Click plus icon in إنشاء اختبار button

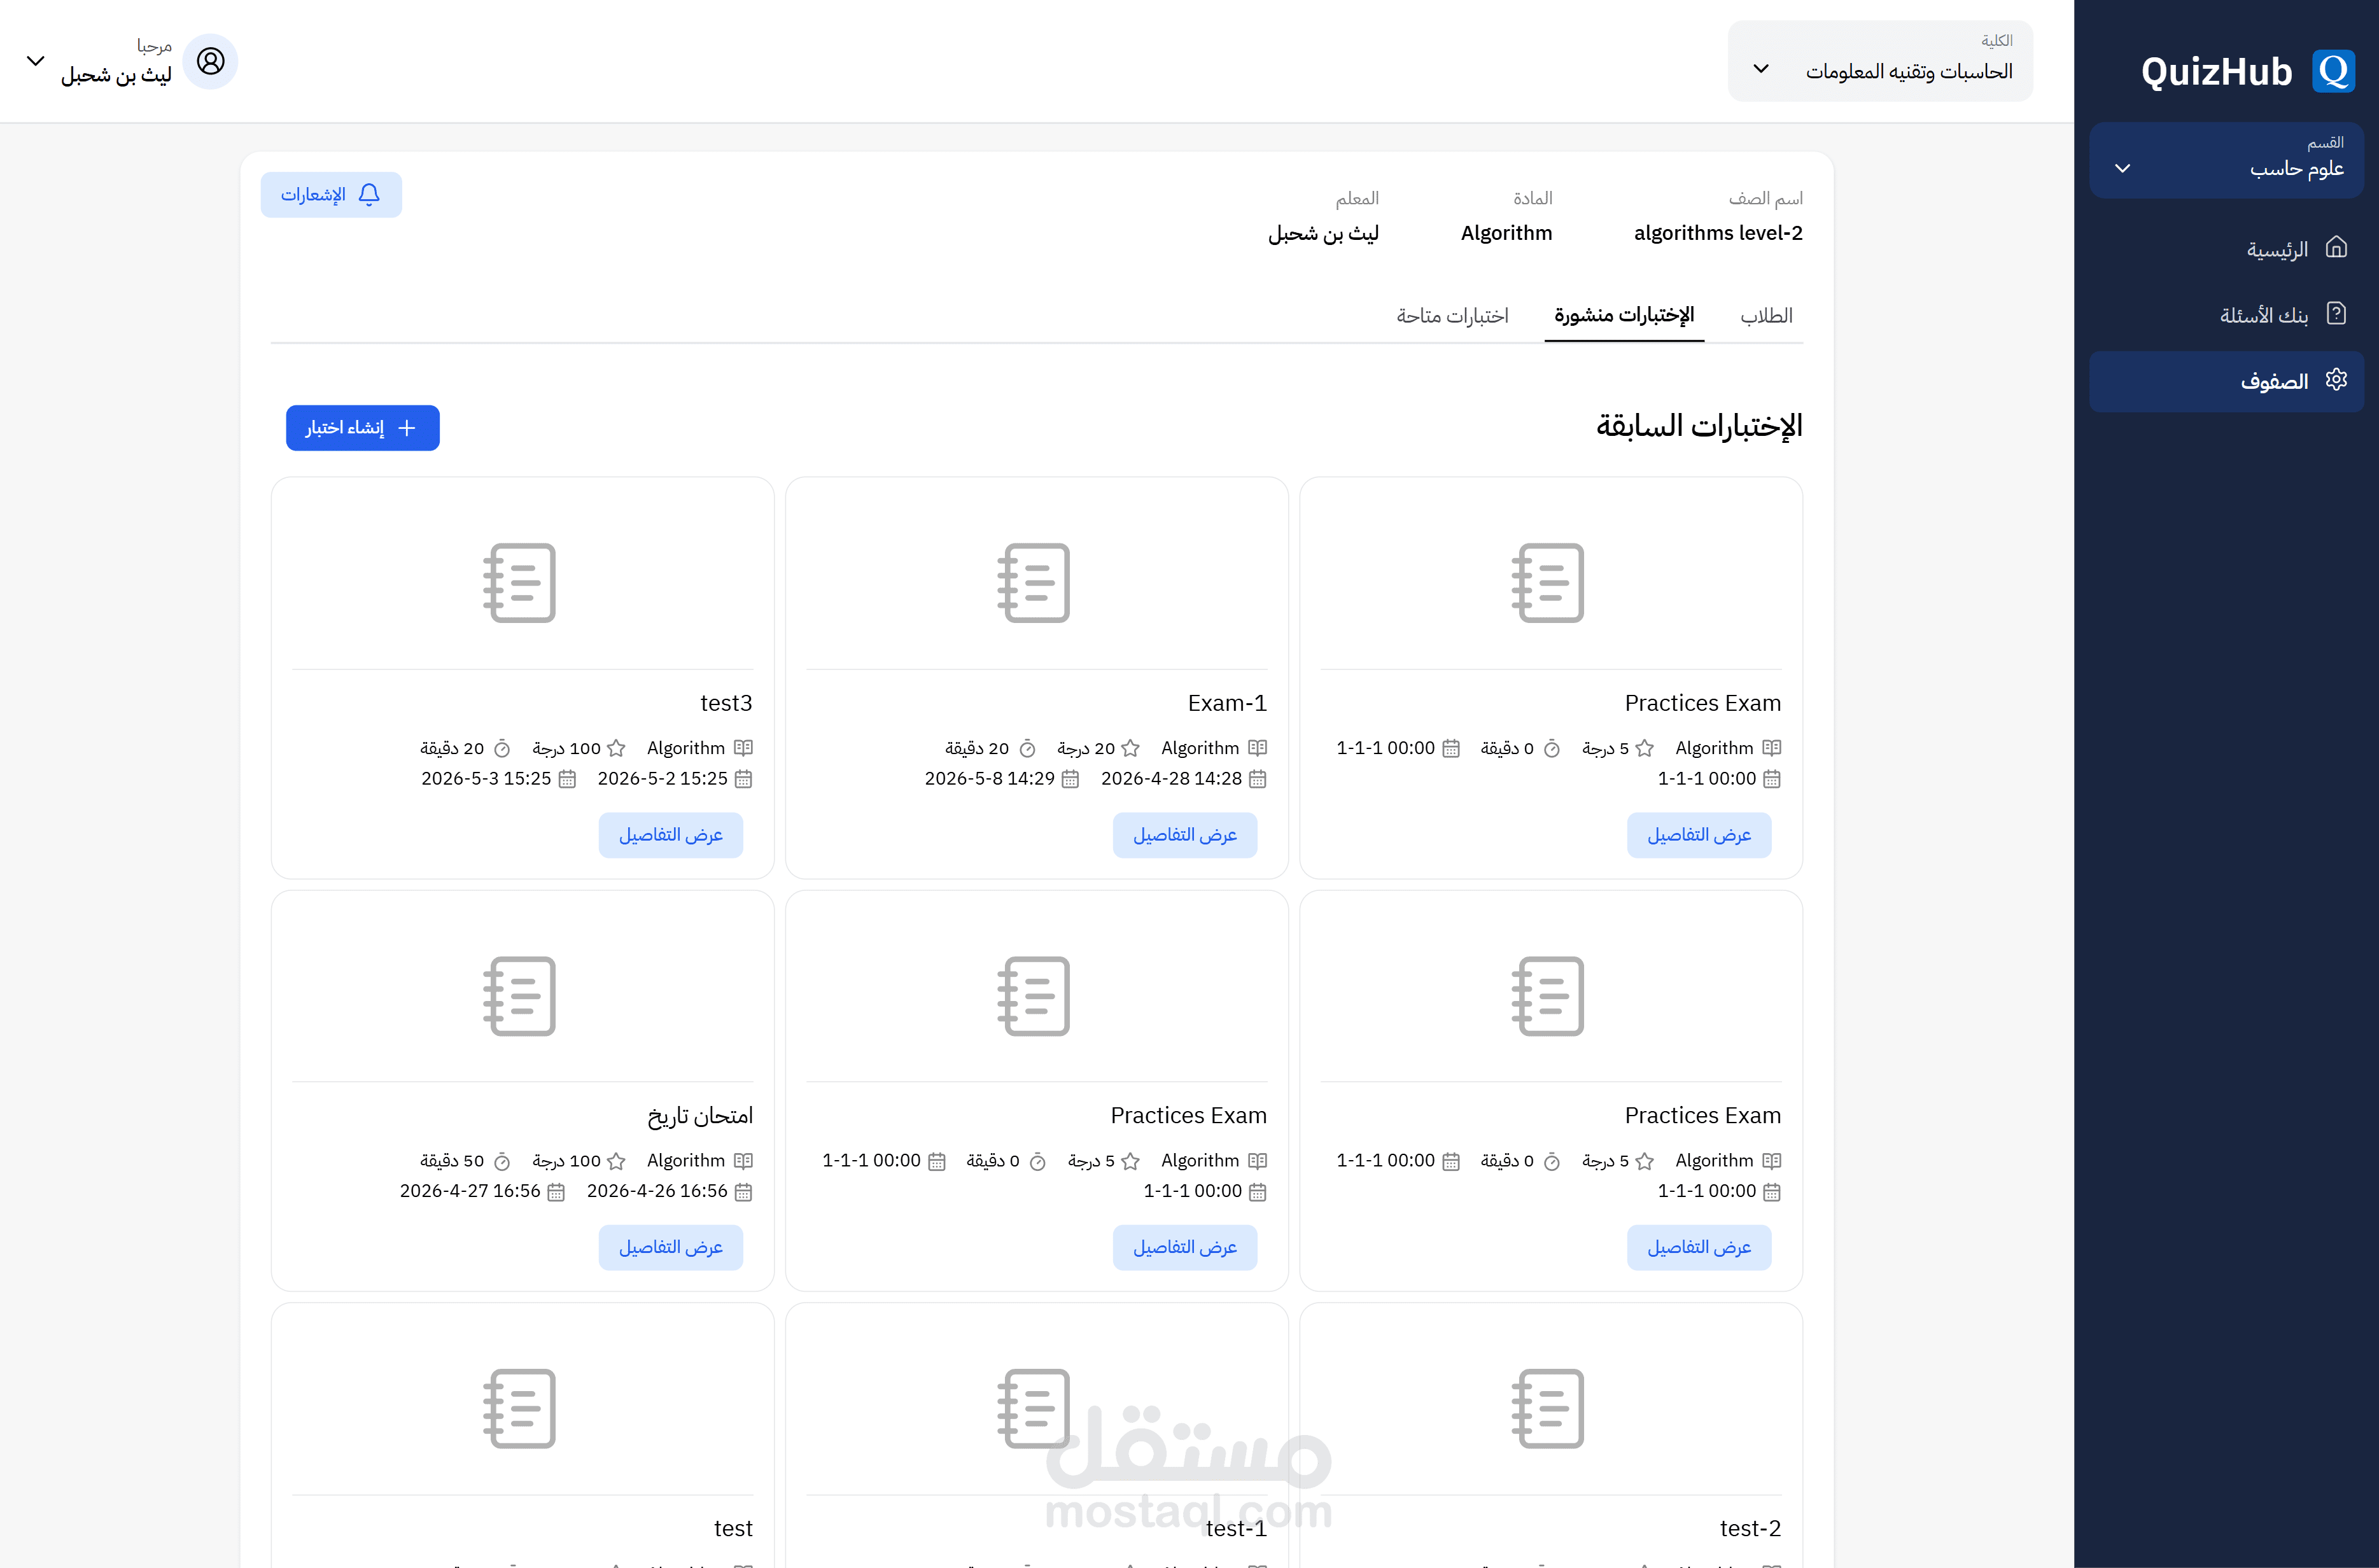point(407,428)
